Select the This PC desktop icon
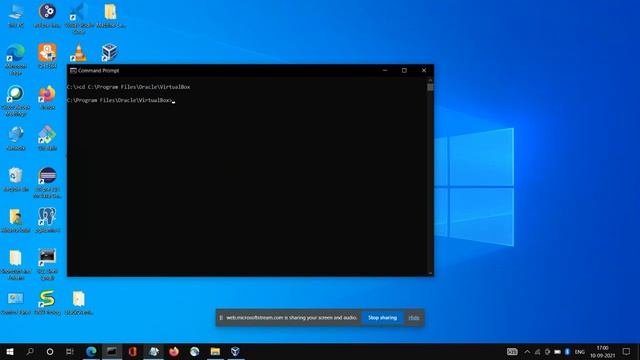This screenshot has width=640, height=360. pos(16,15)
